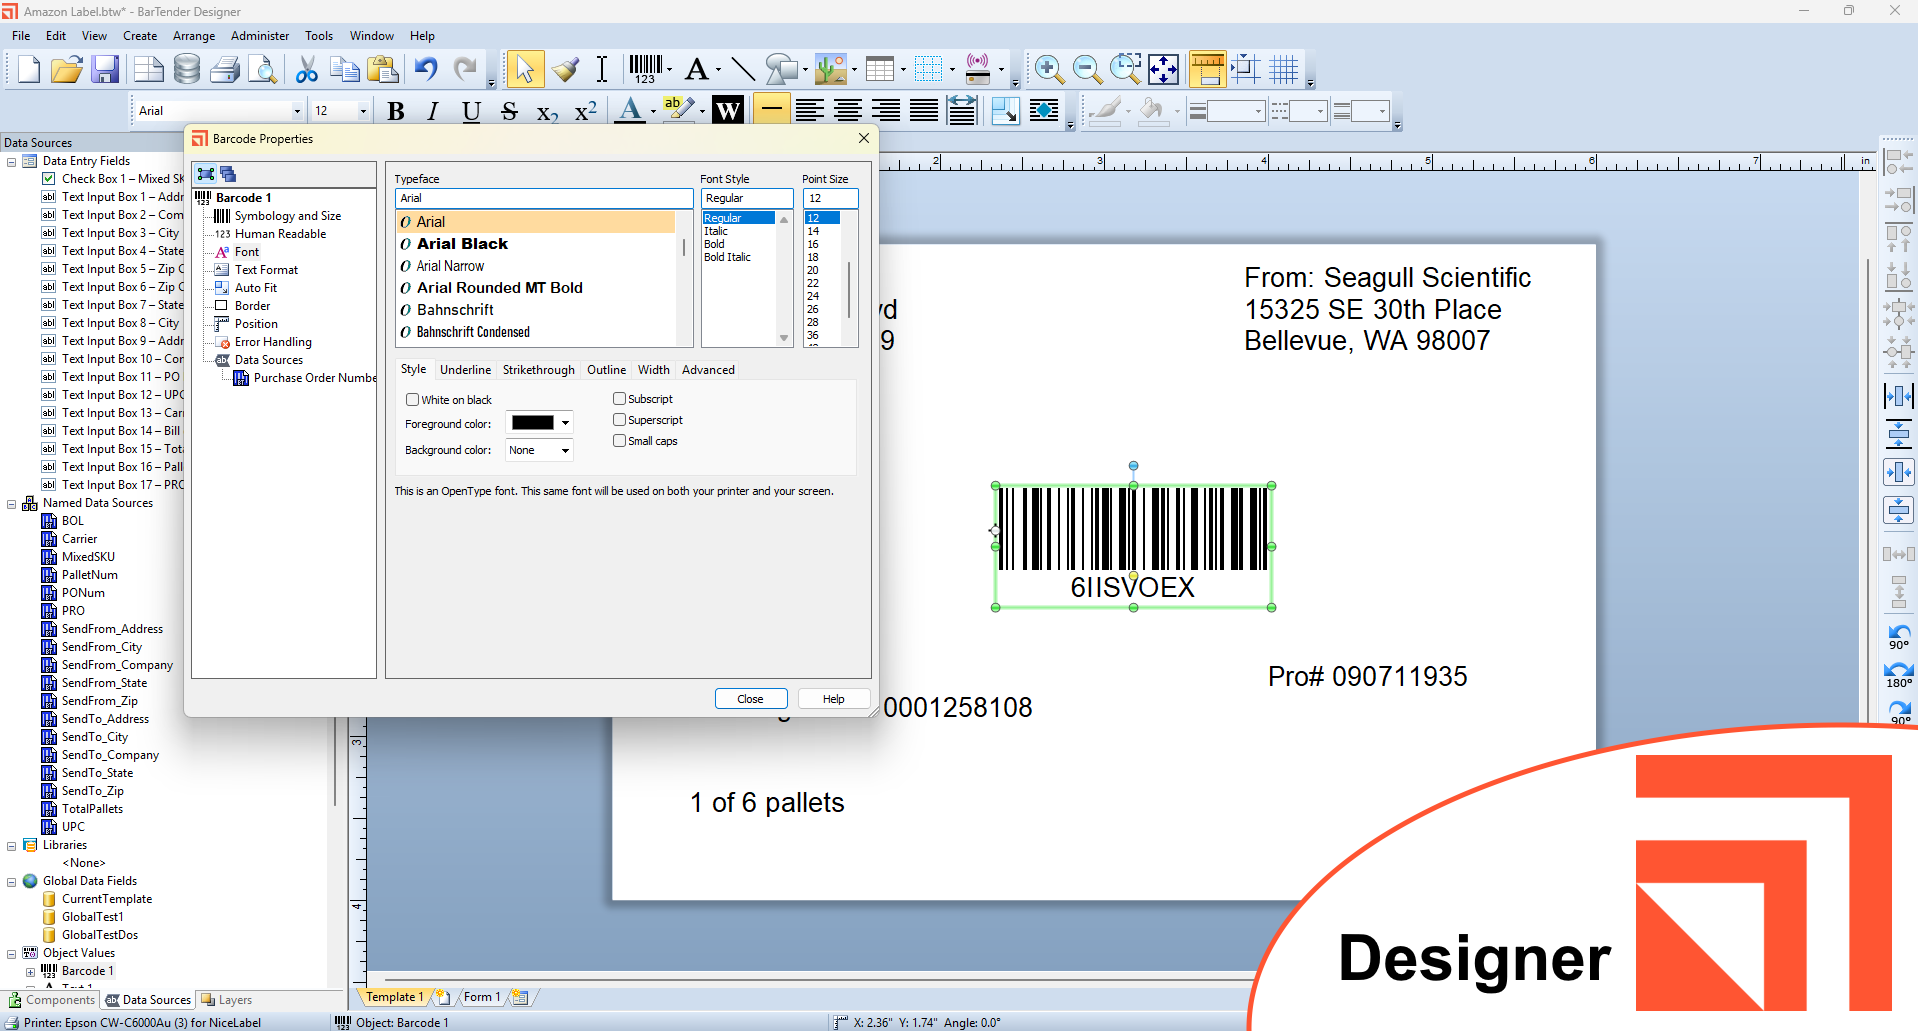Collapse the Named Data Sources tree
1918x1031 pixels.
(12, 504)
